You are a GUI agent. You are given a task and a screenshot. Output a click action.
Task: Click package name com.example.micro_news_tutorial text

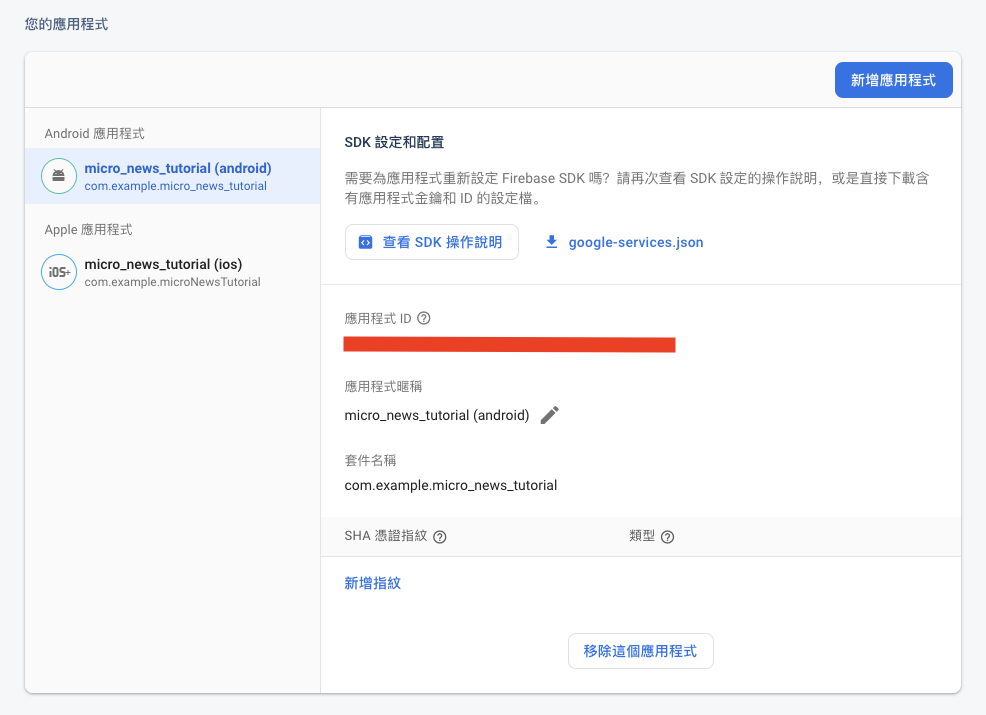point(450,485)
